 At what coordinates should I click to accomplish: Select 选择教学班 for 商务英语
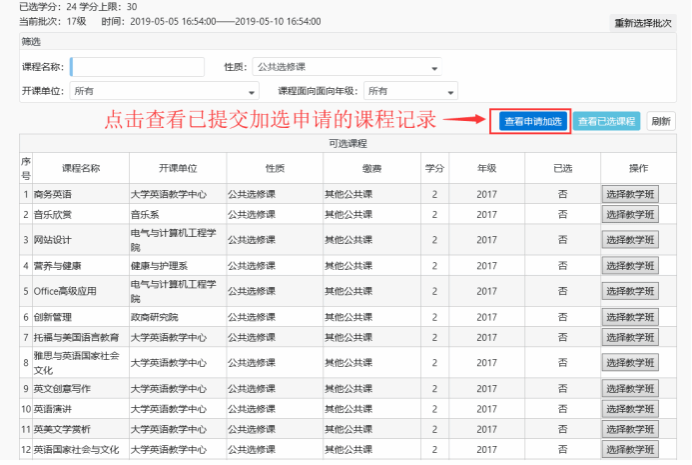click(630, 194)
